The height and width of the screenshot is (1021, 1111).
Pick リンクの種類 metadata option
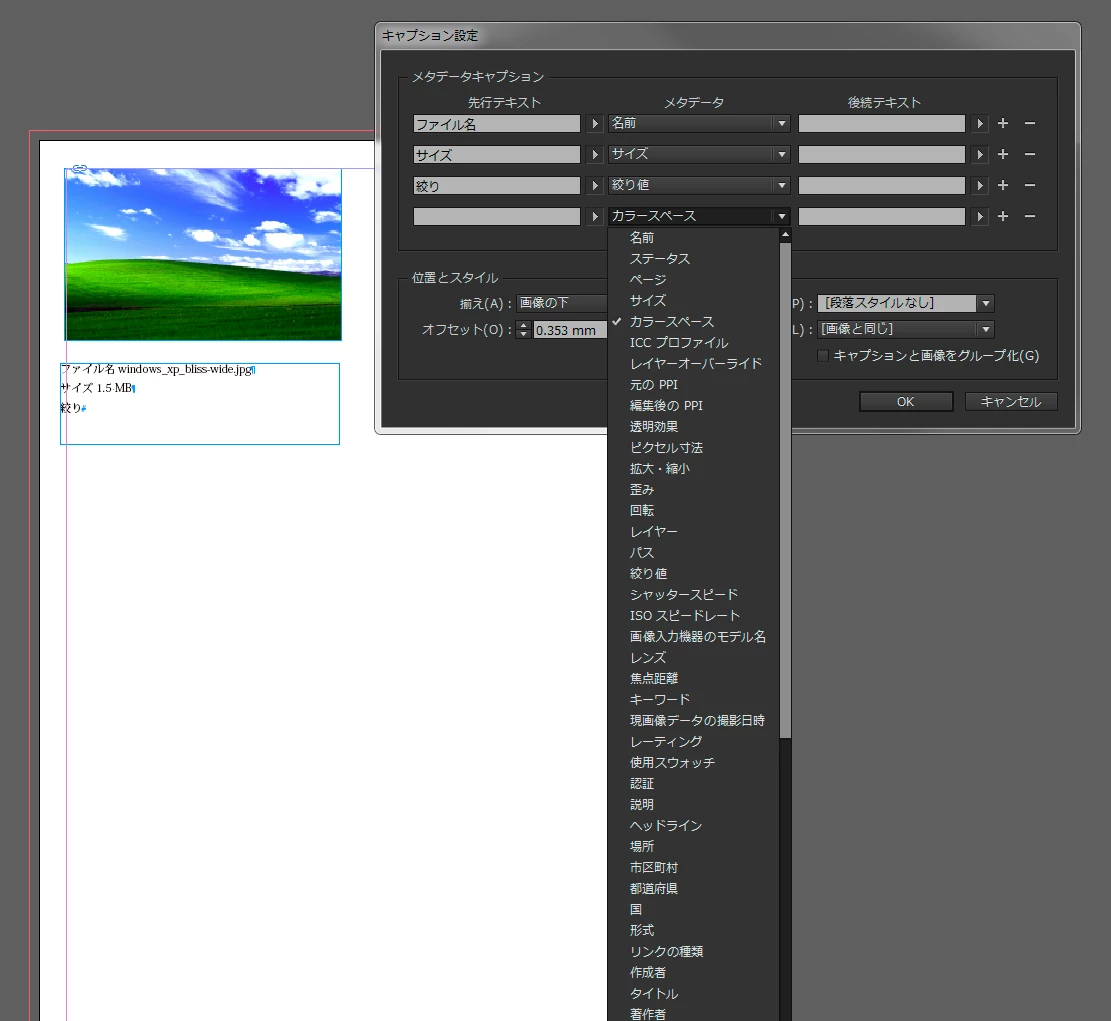click(666, 952)
